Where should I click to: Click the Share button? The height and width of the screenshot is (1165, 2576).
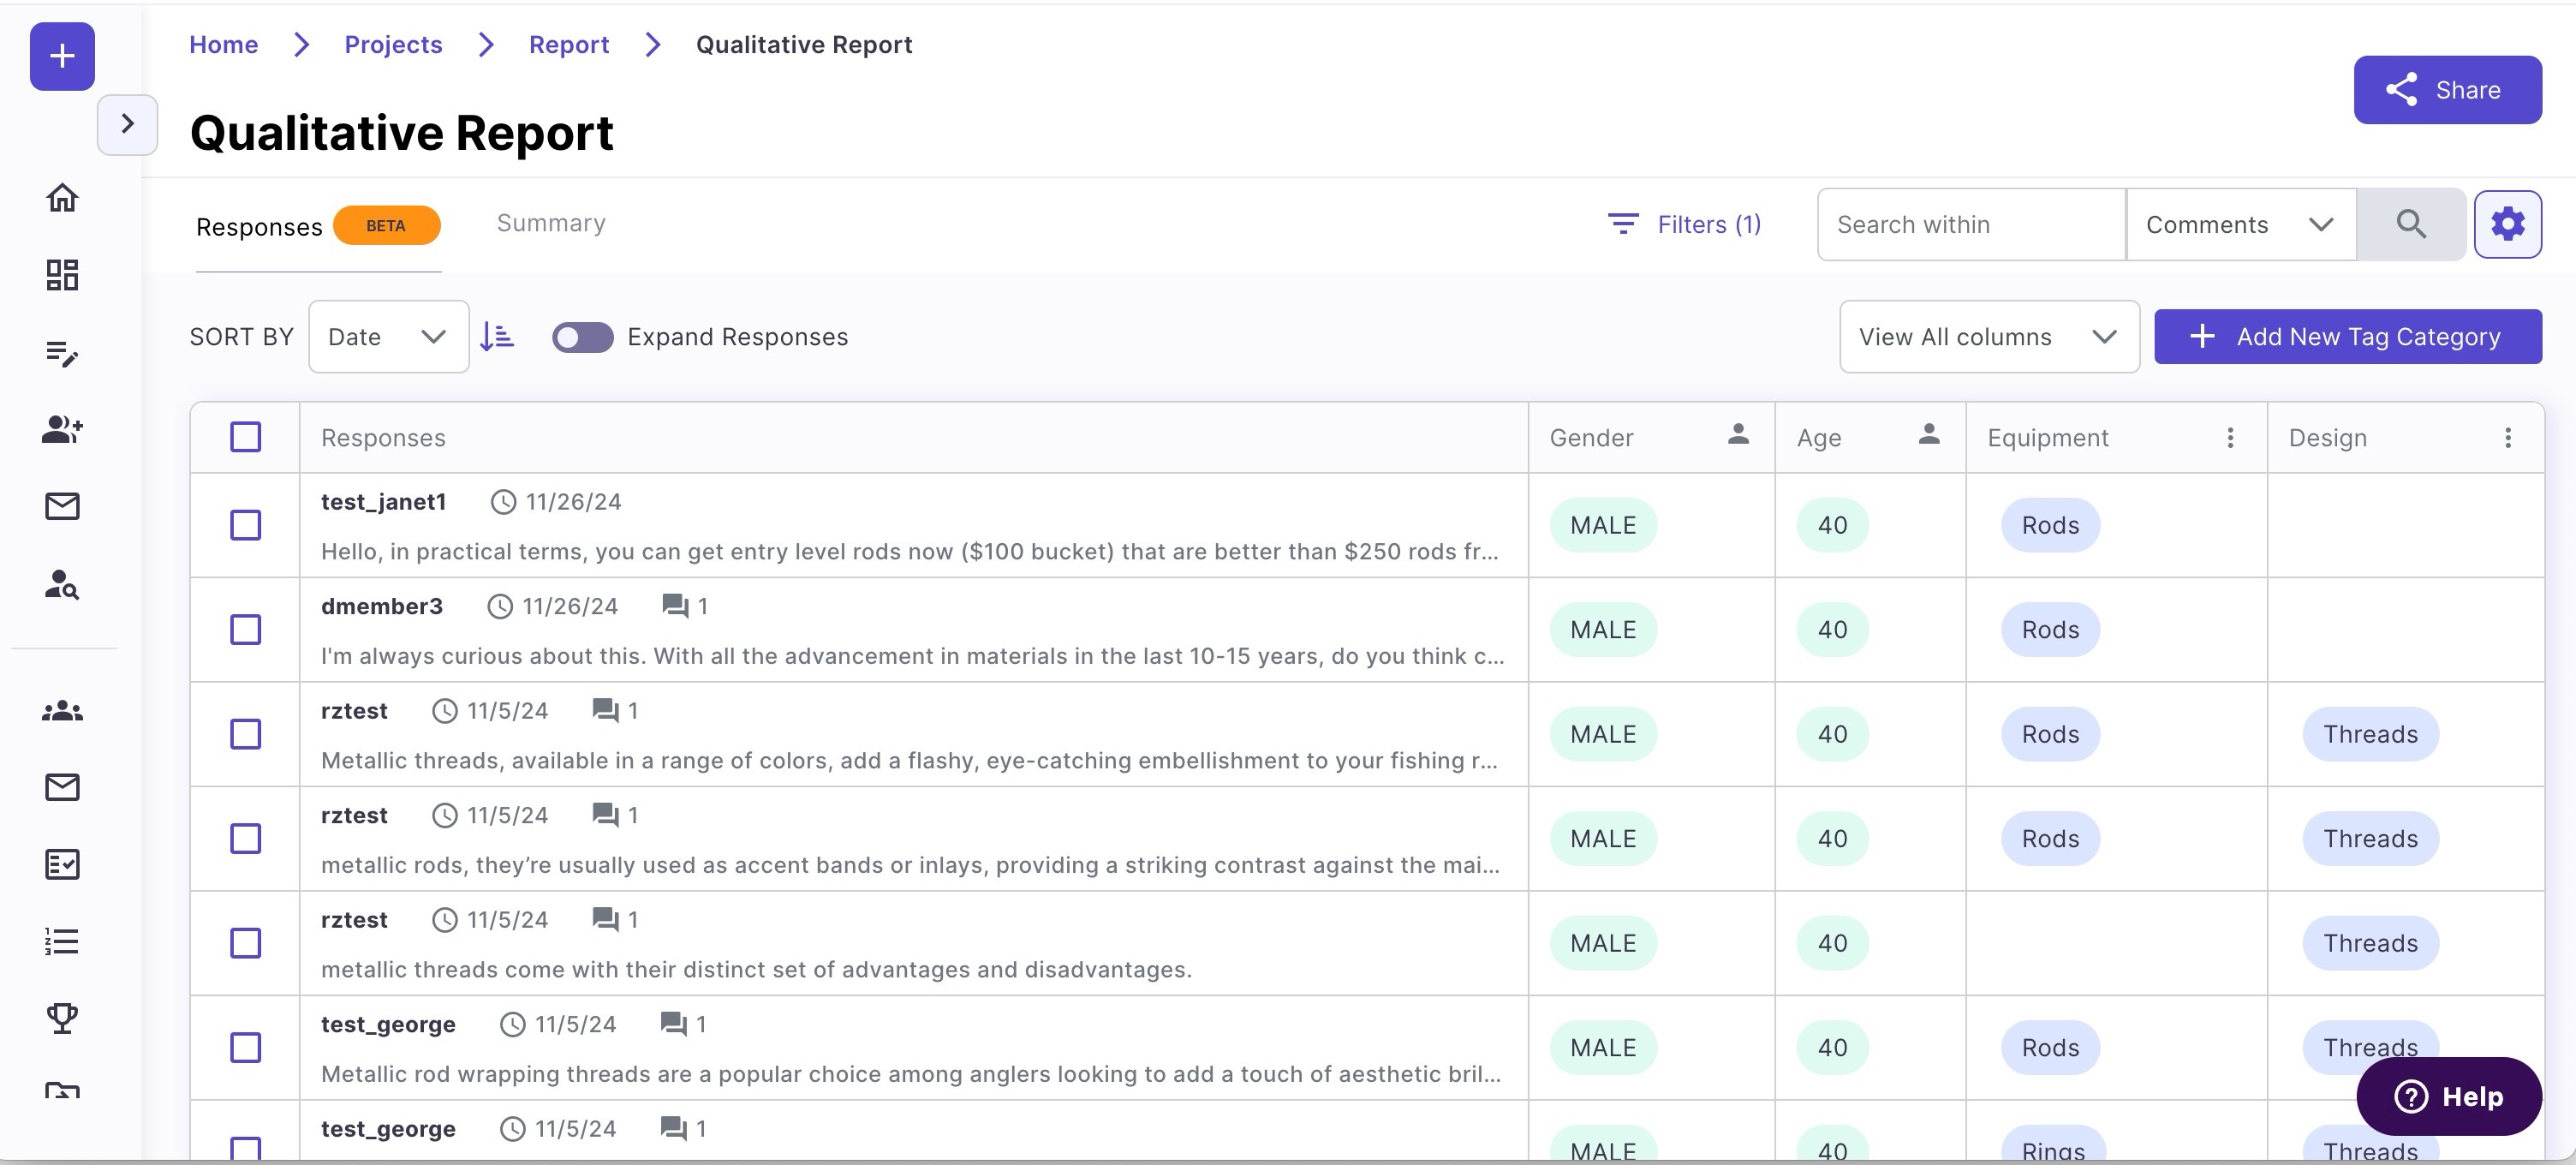click(2446, 90)
